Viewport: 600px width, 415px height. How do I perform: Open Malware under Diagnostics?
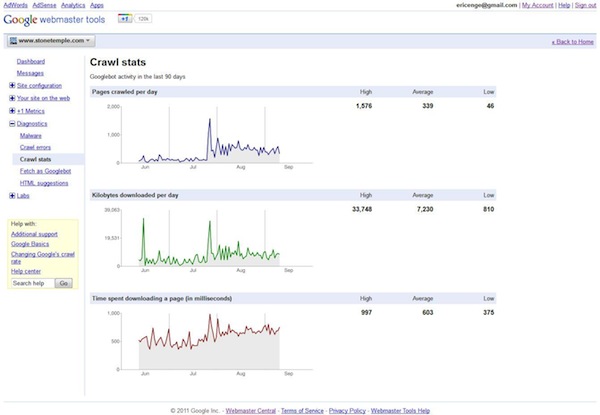31,136
